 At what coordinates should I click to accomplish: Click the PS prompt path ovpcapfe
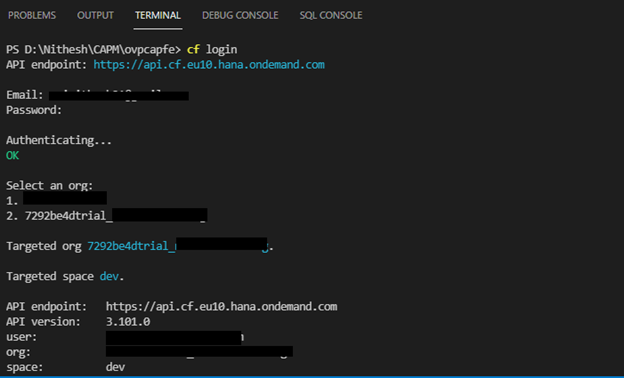[x=93, y=49]
